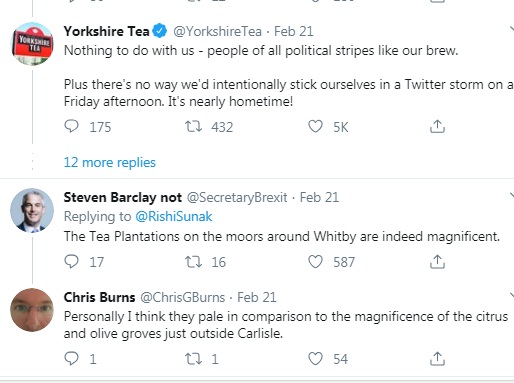Share Chris Burns' tweet

tap(437, 359)
